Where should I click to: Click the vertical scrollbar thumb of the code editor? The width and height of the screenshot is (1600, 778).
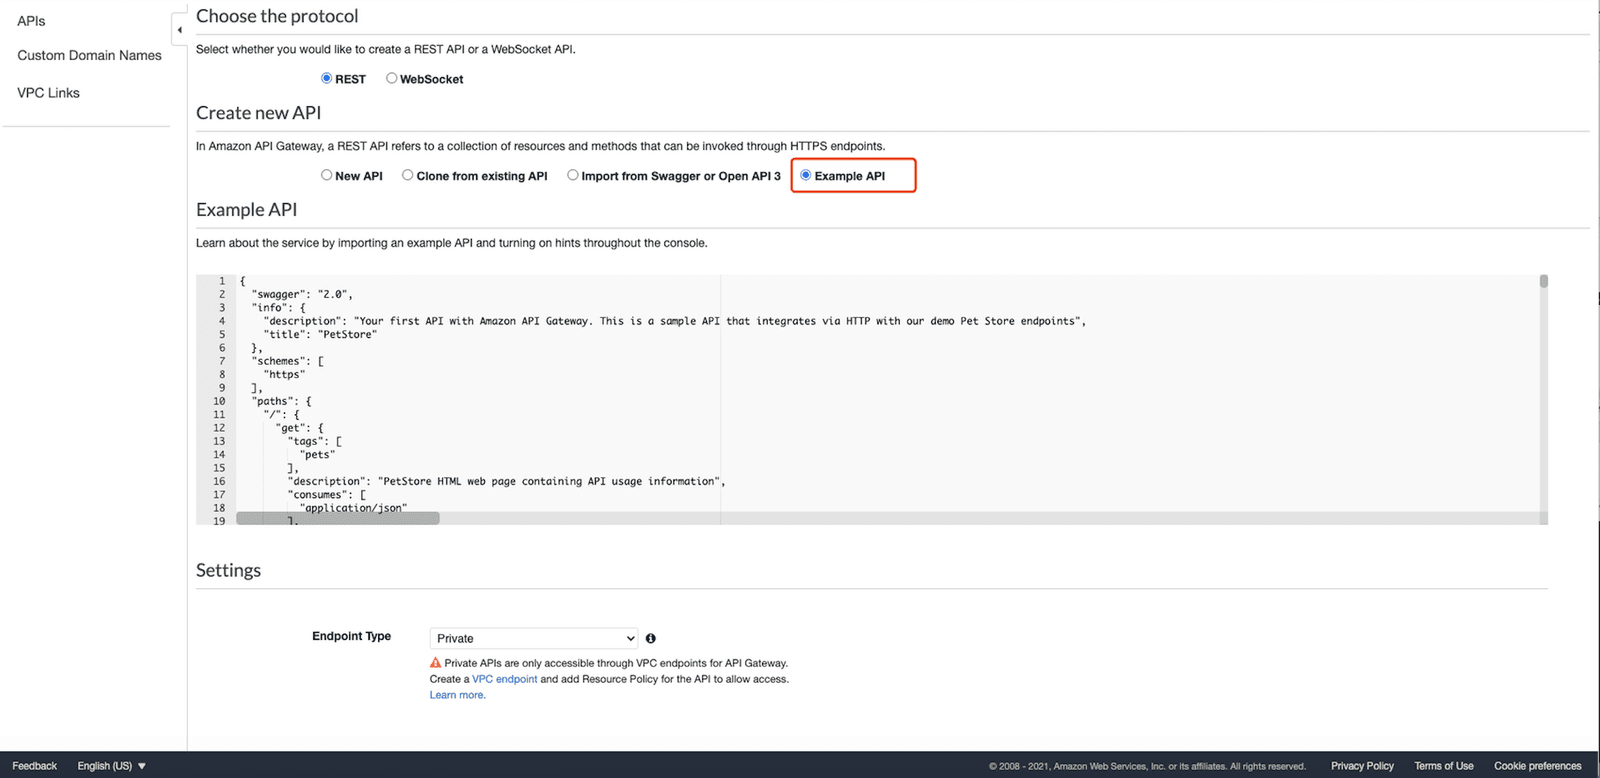coord(1544,281)
